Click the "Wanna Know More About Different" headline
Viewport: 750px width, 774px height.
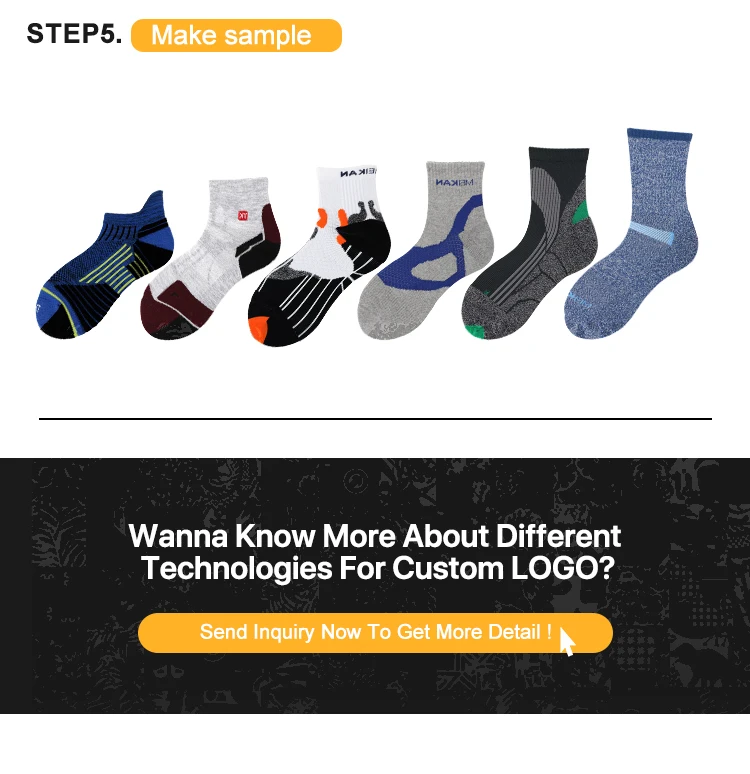tap(375, 536)
